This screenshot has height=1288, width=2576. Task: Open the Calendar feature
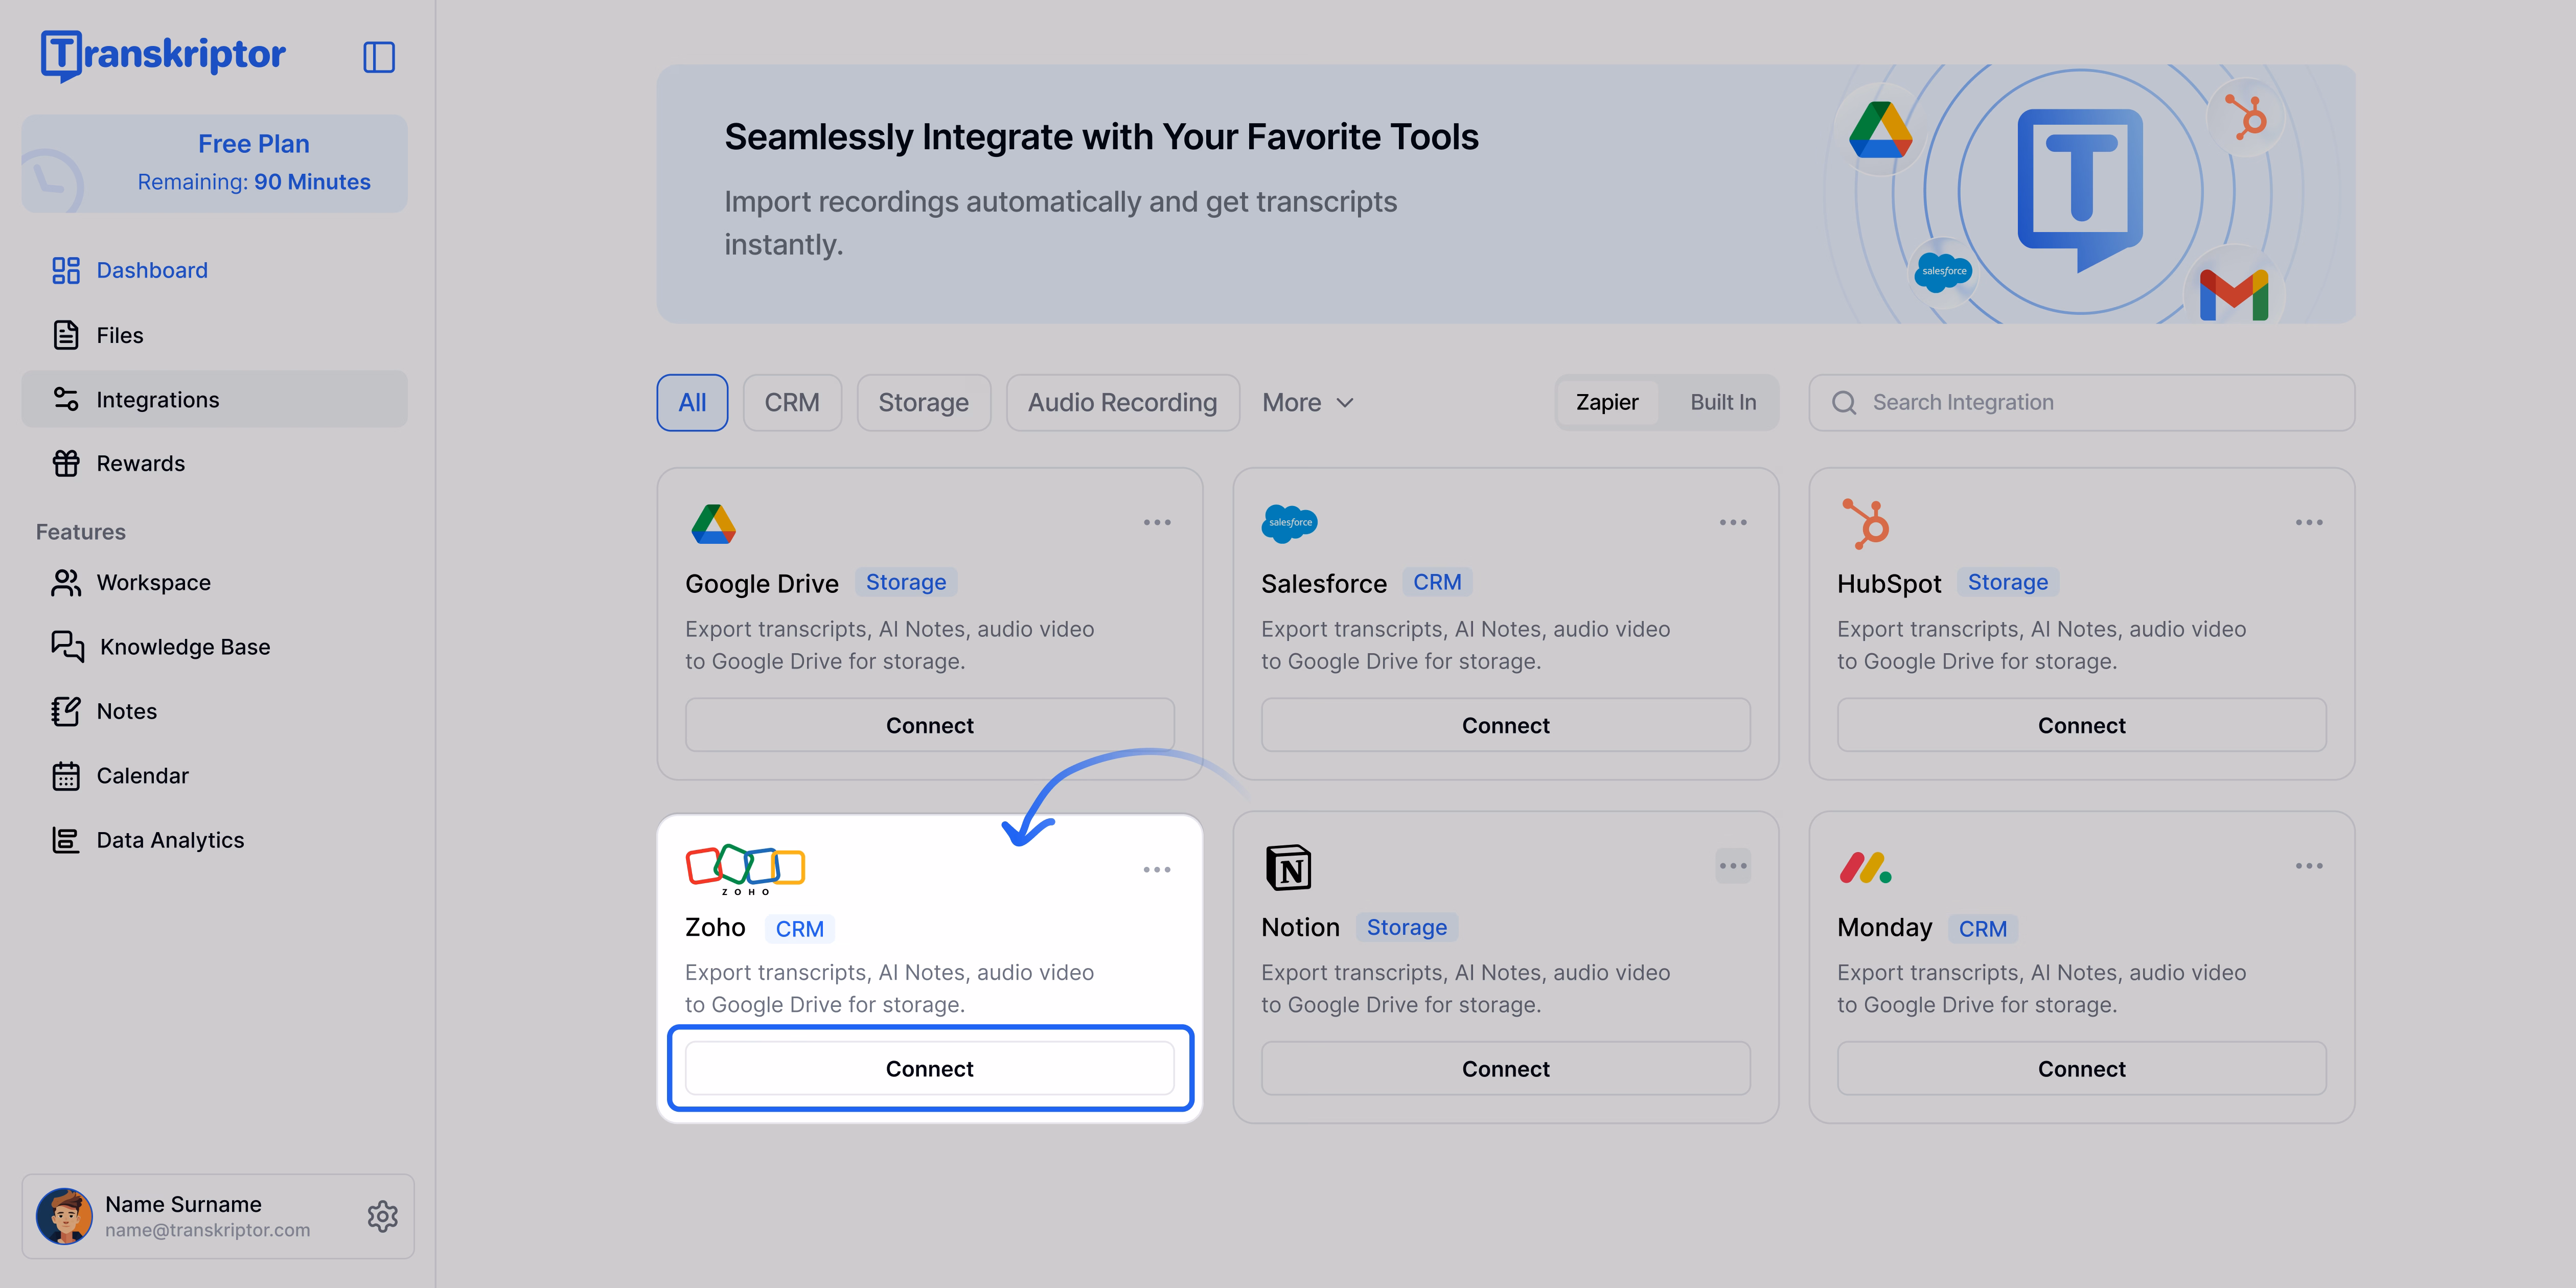click(66, 775)
